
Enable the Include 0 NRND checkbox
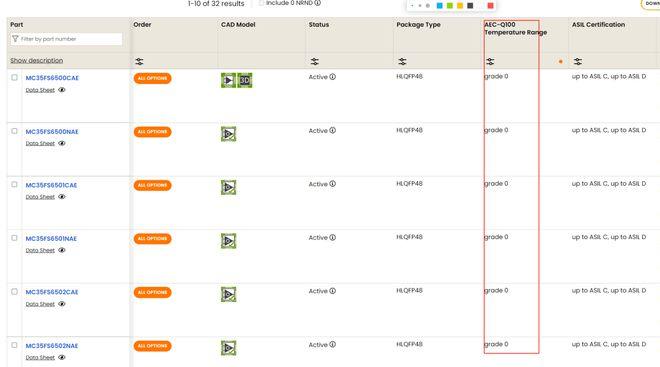click(x=261, y=3)
